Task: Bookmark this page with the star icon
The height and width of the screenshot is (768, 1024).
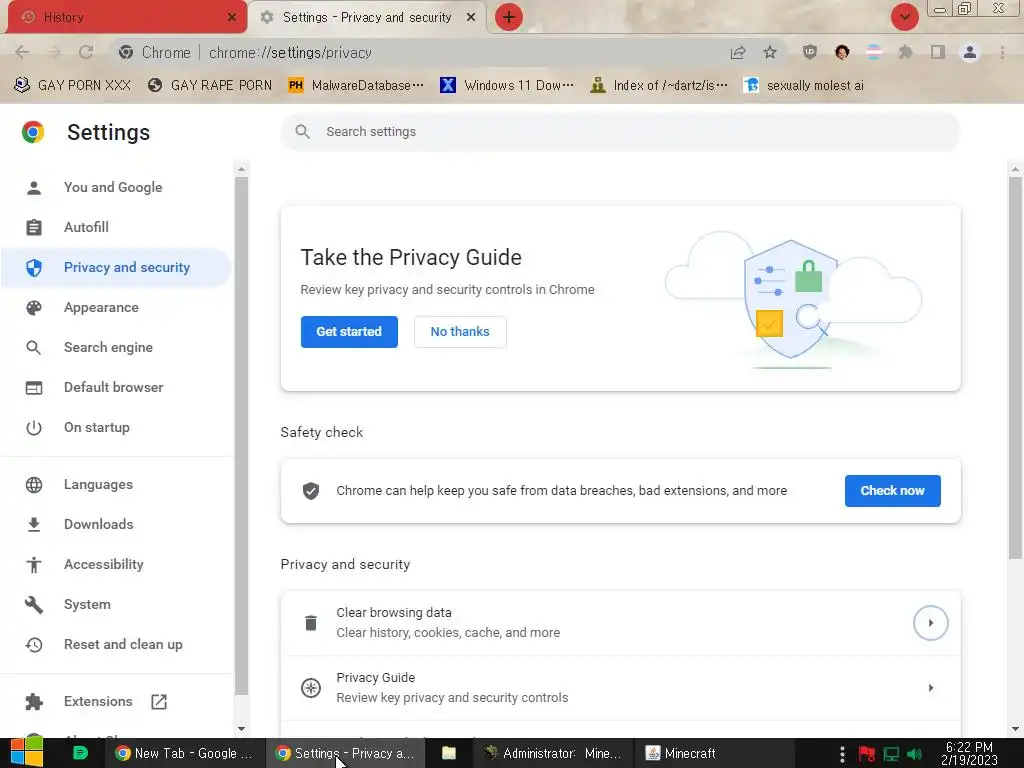Action: (770, 52)
